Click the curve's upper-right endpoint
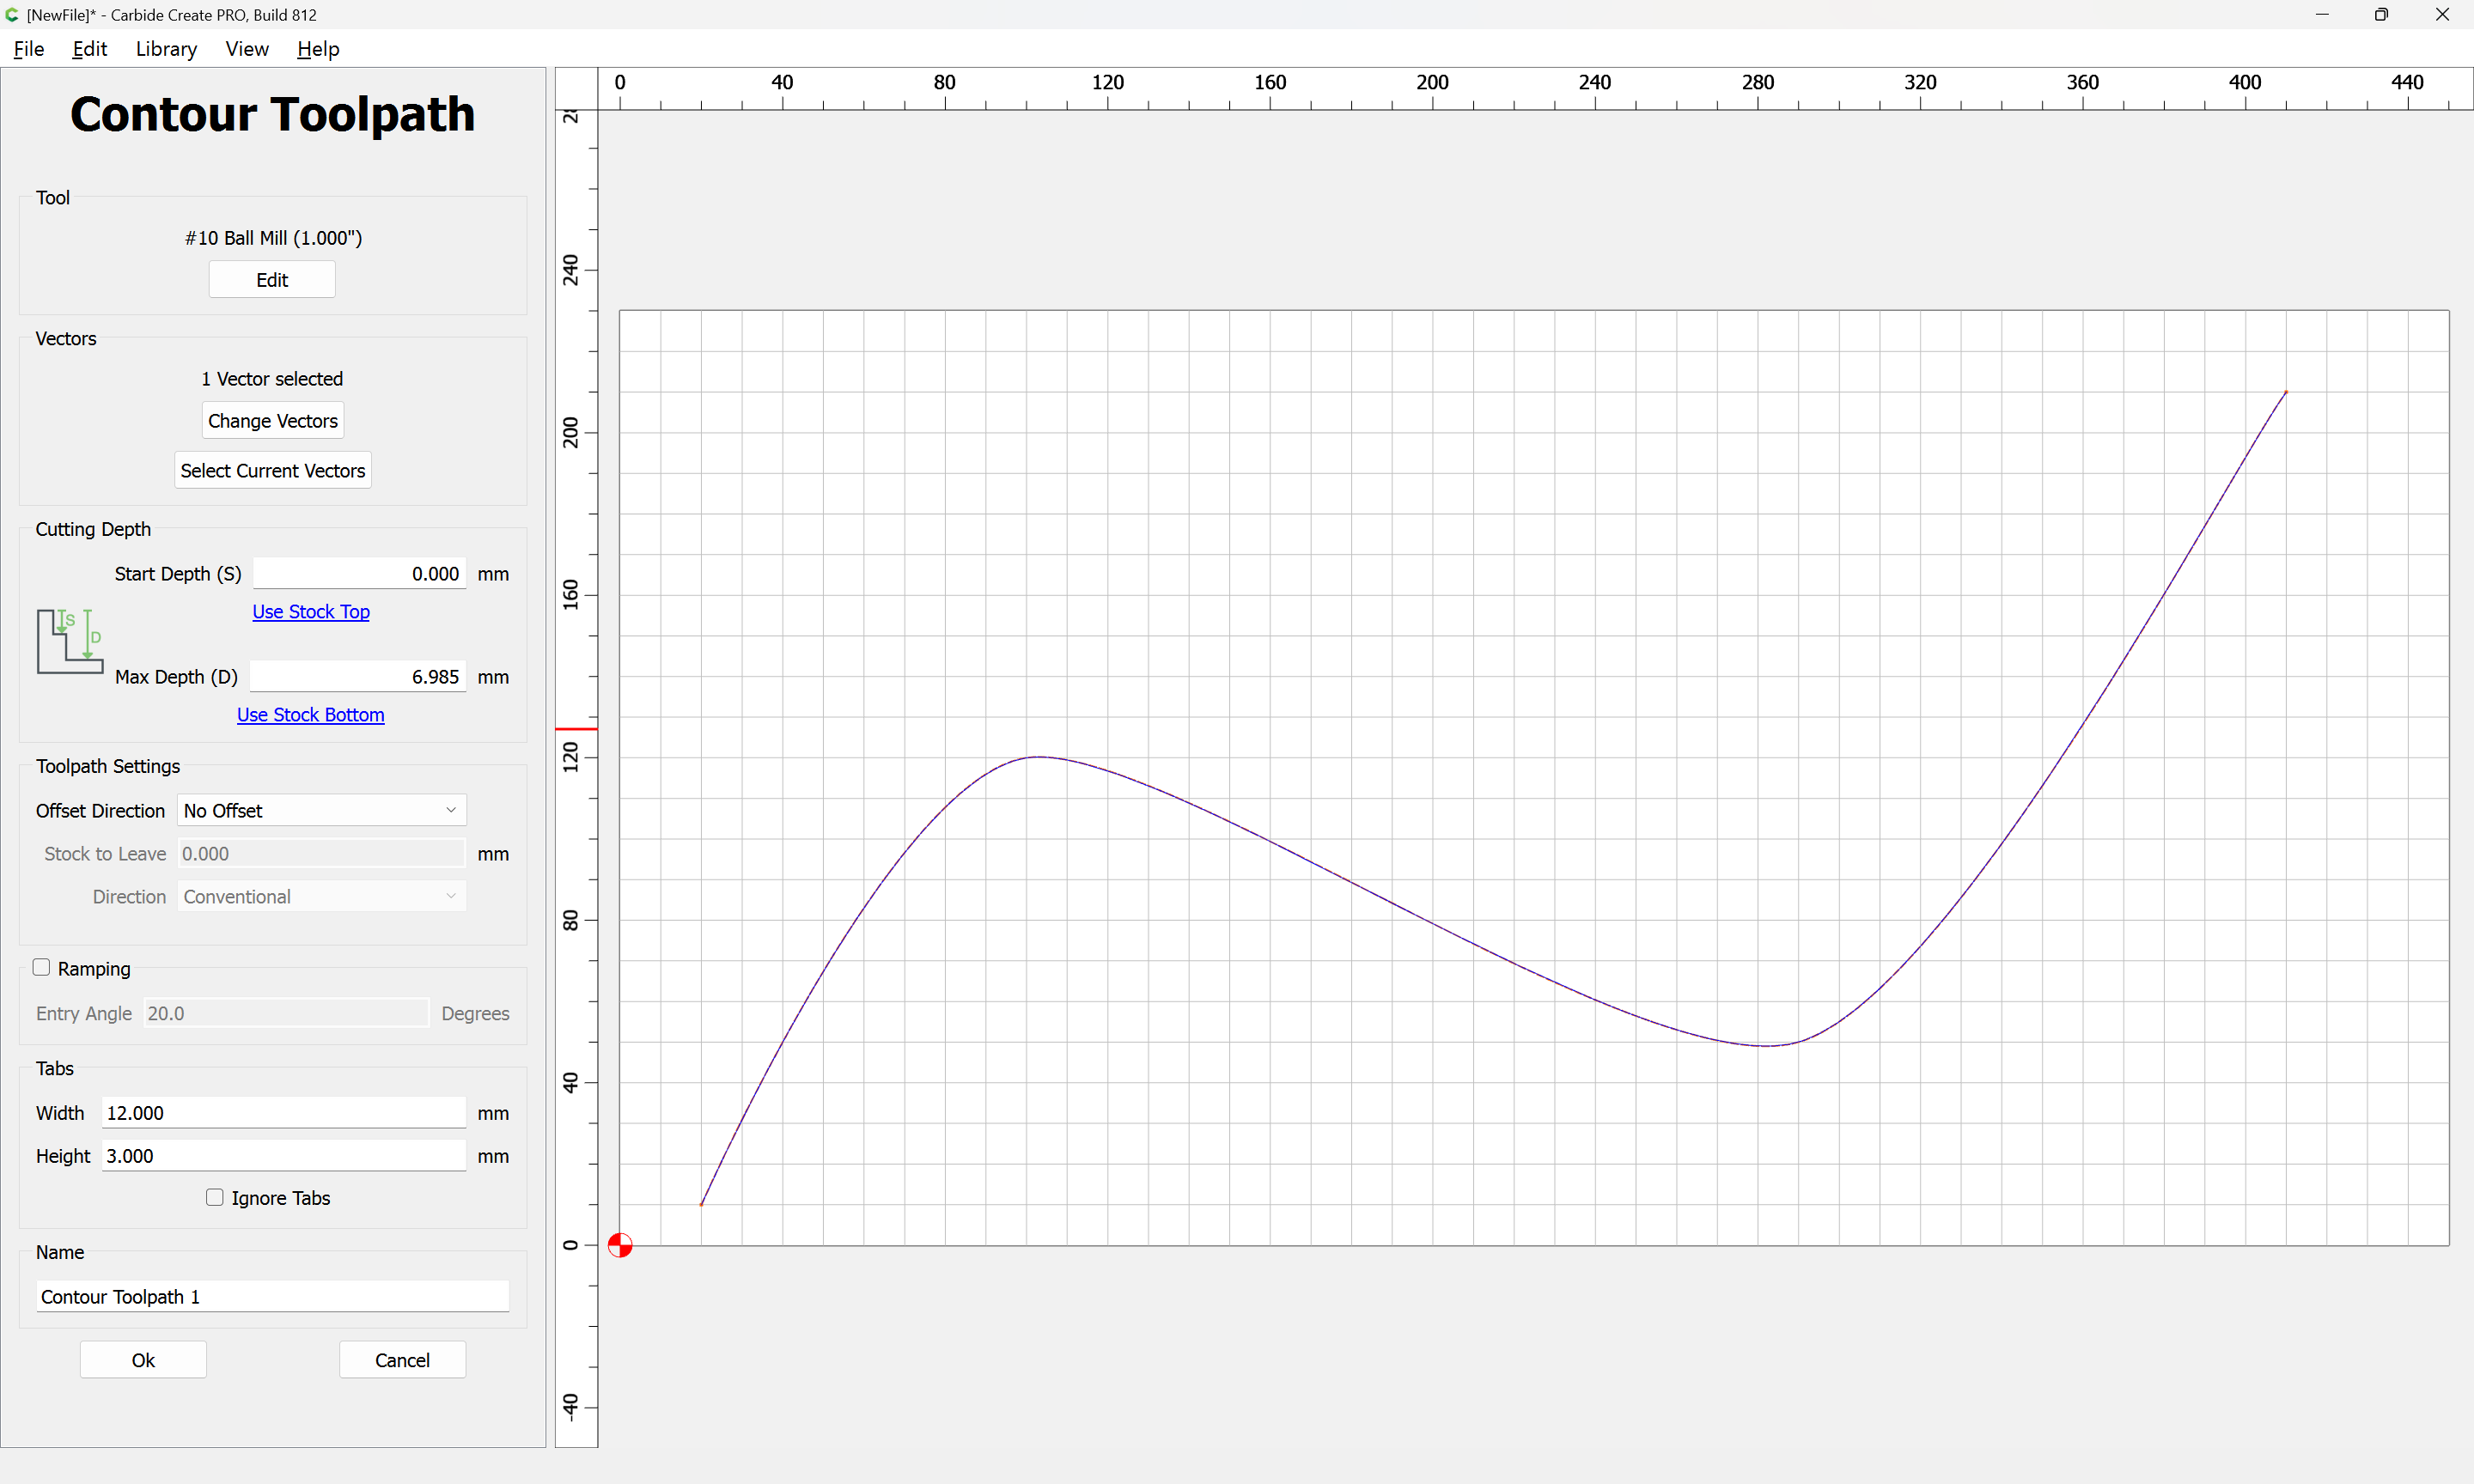The height and width of the screenshot is (1484, 2474). 2286,392
